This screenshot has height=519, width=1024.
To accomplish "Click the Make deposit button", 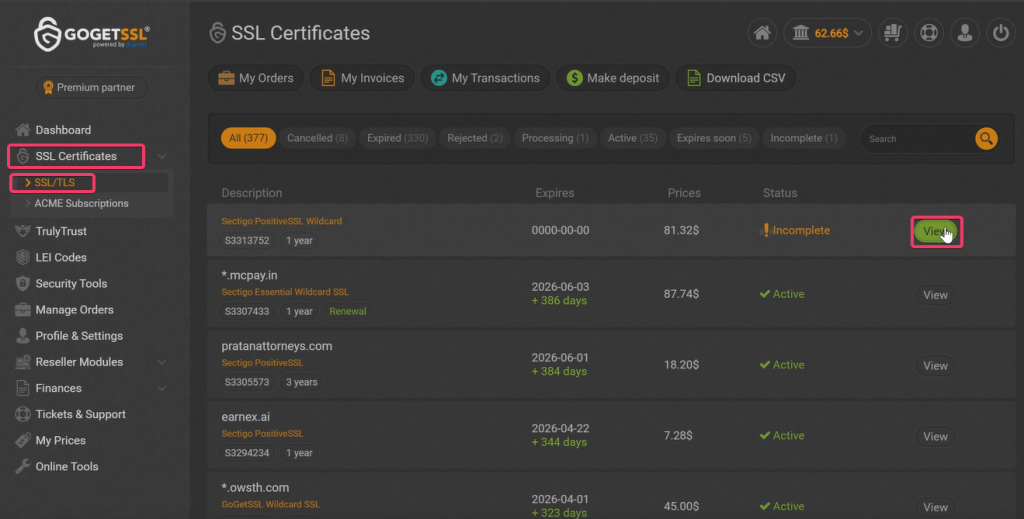I will tap(613, 78).
